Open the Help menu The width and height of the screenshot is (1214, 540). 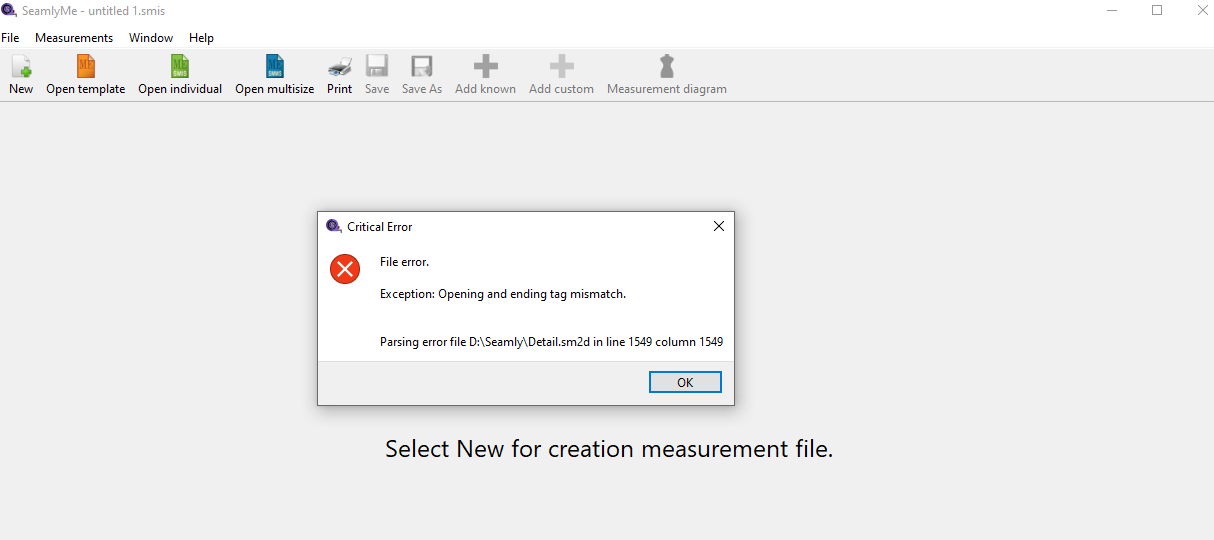click(201, 38)
